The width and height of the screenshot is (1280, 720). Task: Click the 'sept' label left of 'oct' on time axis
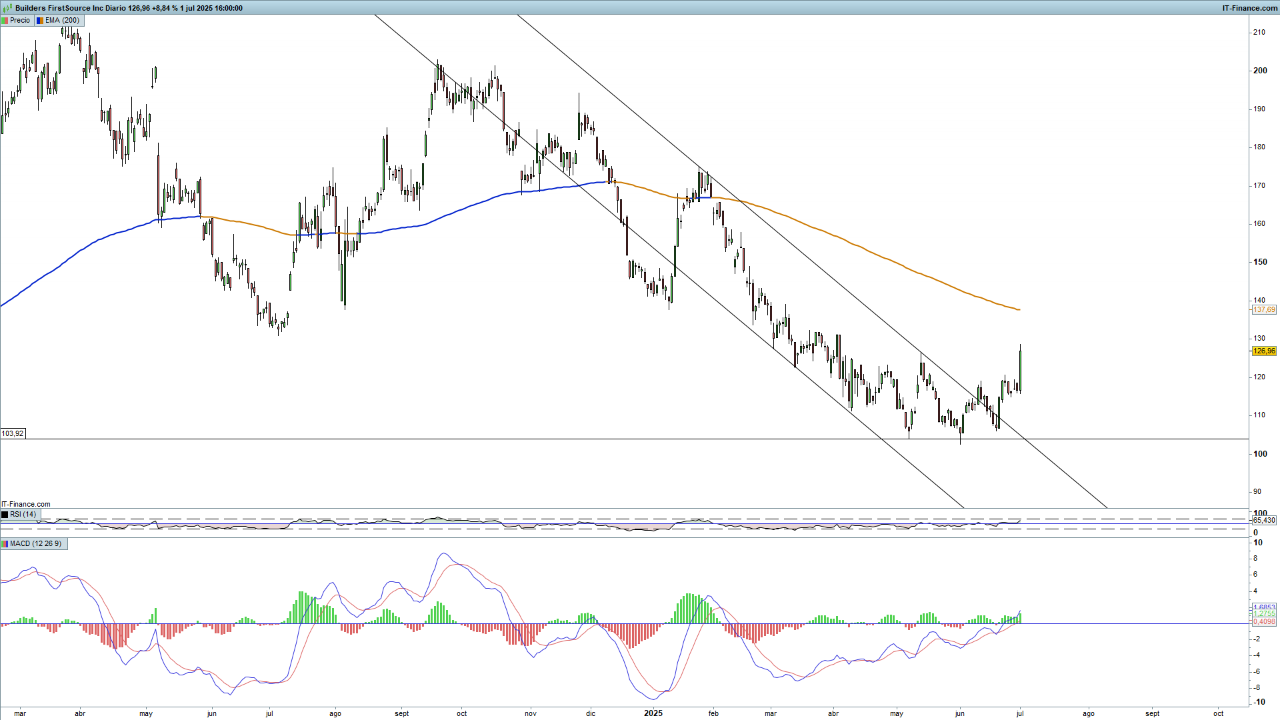pyautogui.click(x=402, y=713)
